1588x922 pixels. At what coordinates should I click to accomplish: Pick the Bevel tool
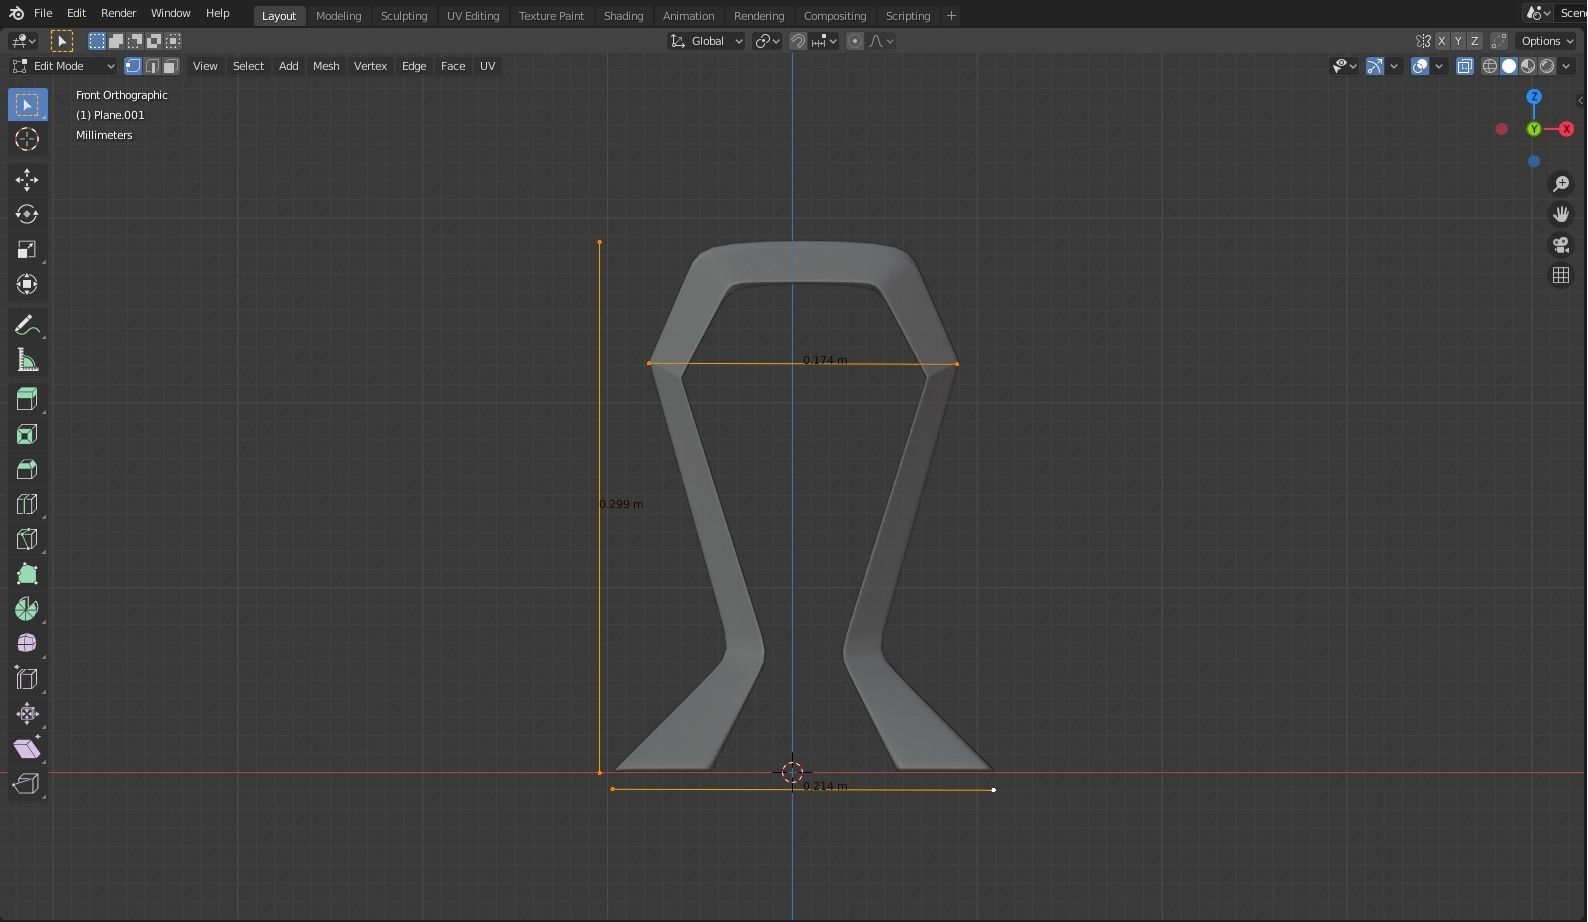click(x=27, y=469)
